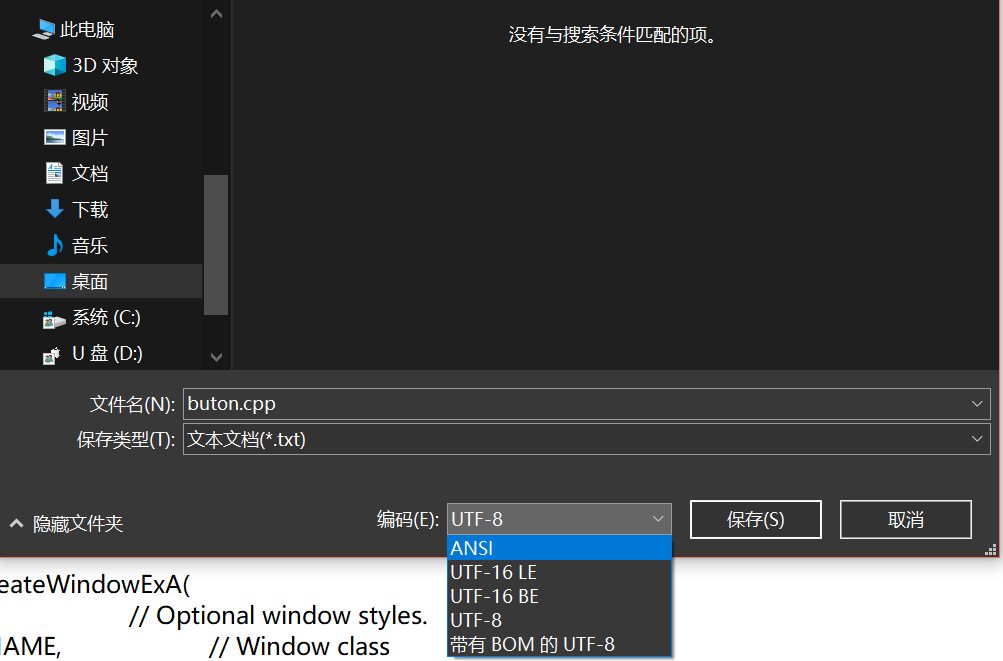This screenshot has height=661, width=1003.
Task: Open the 保存类型 file type dropdown
Action: click(x=586, y=439)
